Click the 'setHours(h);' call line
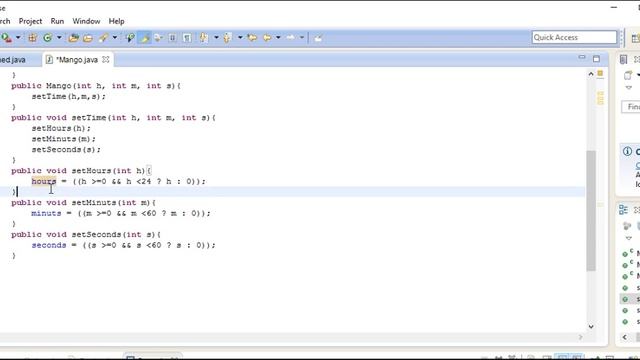Screen dimensions: 640x360 pos(61,128)
